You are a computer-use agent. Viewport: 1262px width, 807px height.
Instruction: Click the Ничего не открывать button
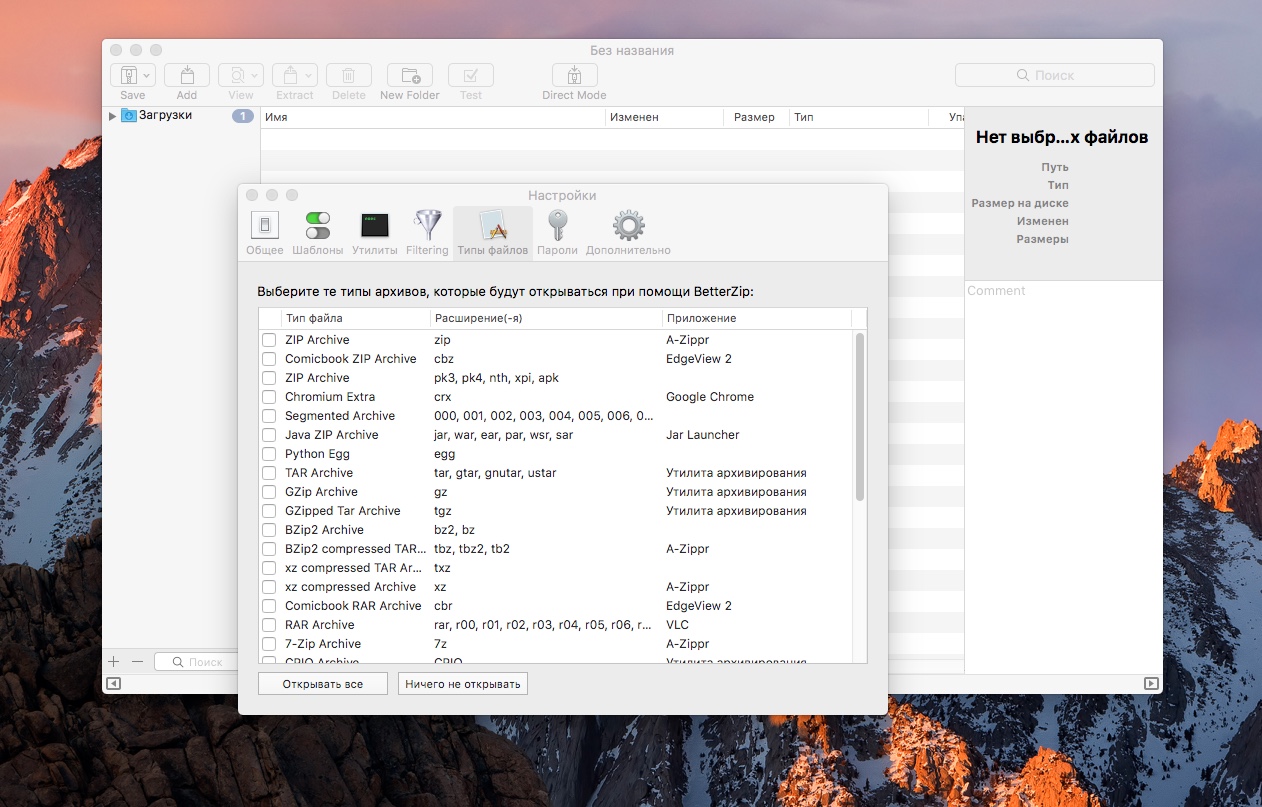pyautogui.click(x=462, y=684)
